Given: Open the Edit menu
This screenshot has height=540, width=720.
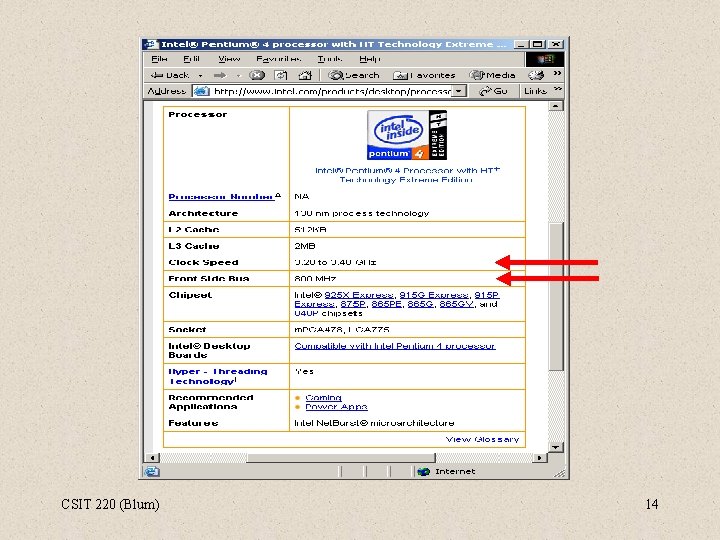Looking at the screenshot, I should tap(191, 59).
